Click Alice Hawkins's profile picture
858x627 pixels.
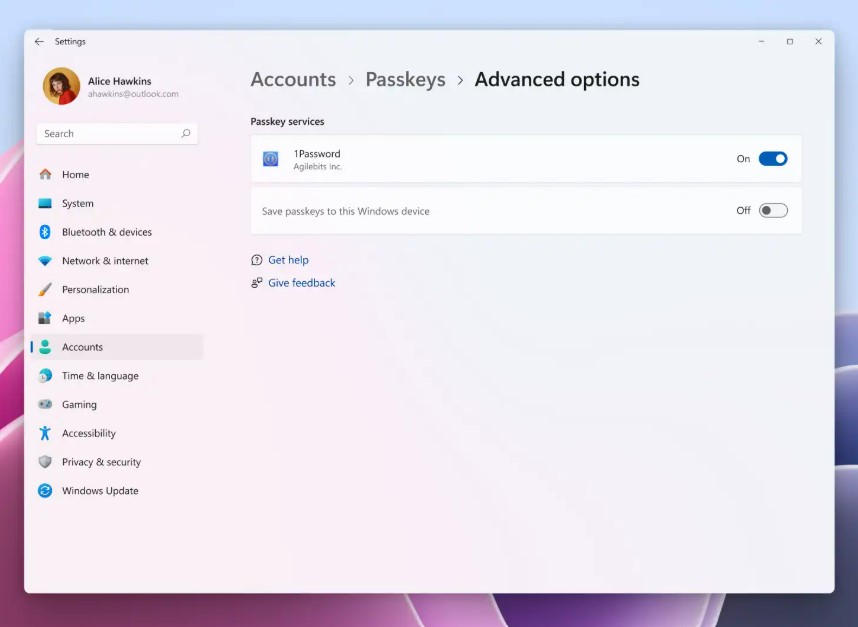tap(61, 87)
